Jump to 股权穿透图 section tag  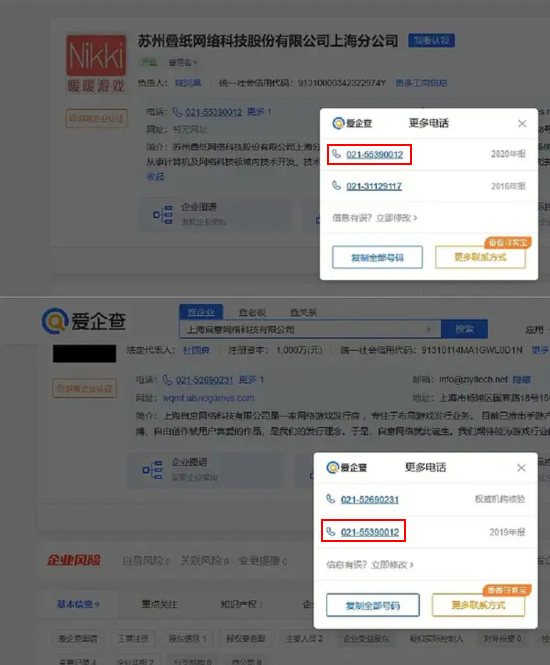click(246, 638)
